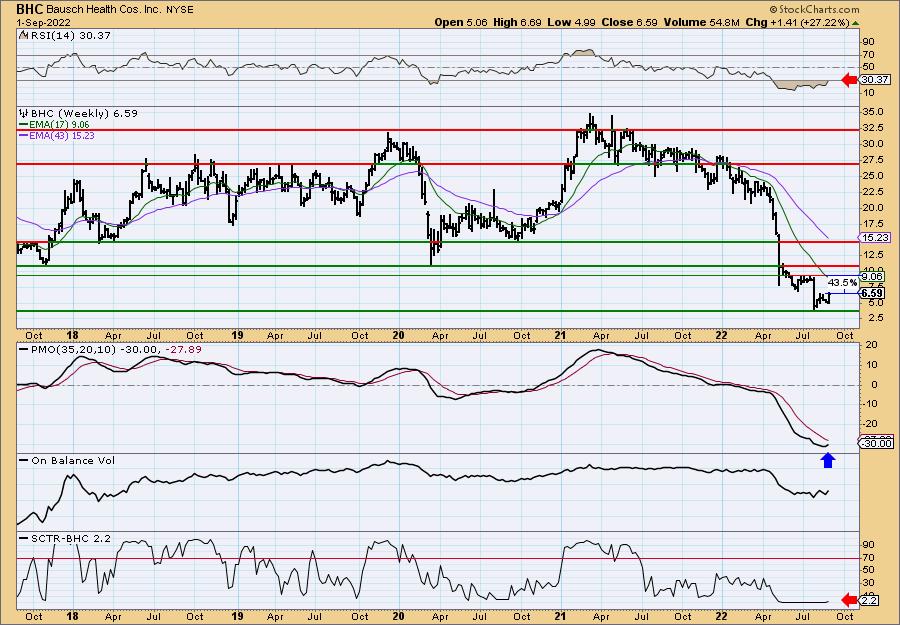Image resolution: width=900 pixels, height=625 pixels.
Task: Click the bar icon beside BHC (Weekly)
Action: click(x=24, y=113)
